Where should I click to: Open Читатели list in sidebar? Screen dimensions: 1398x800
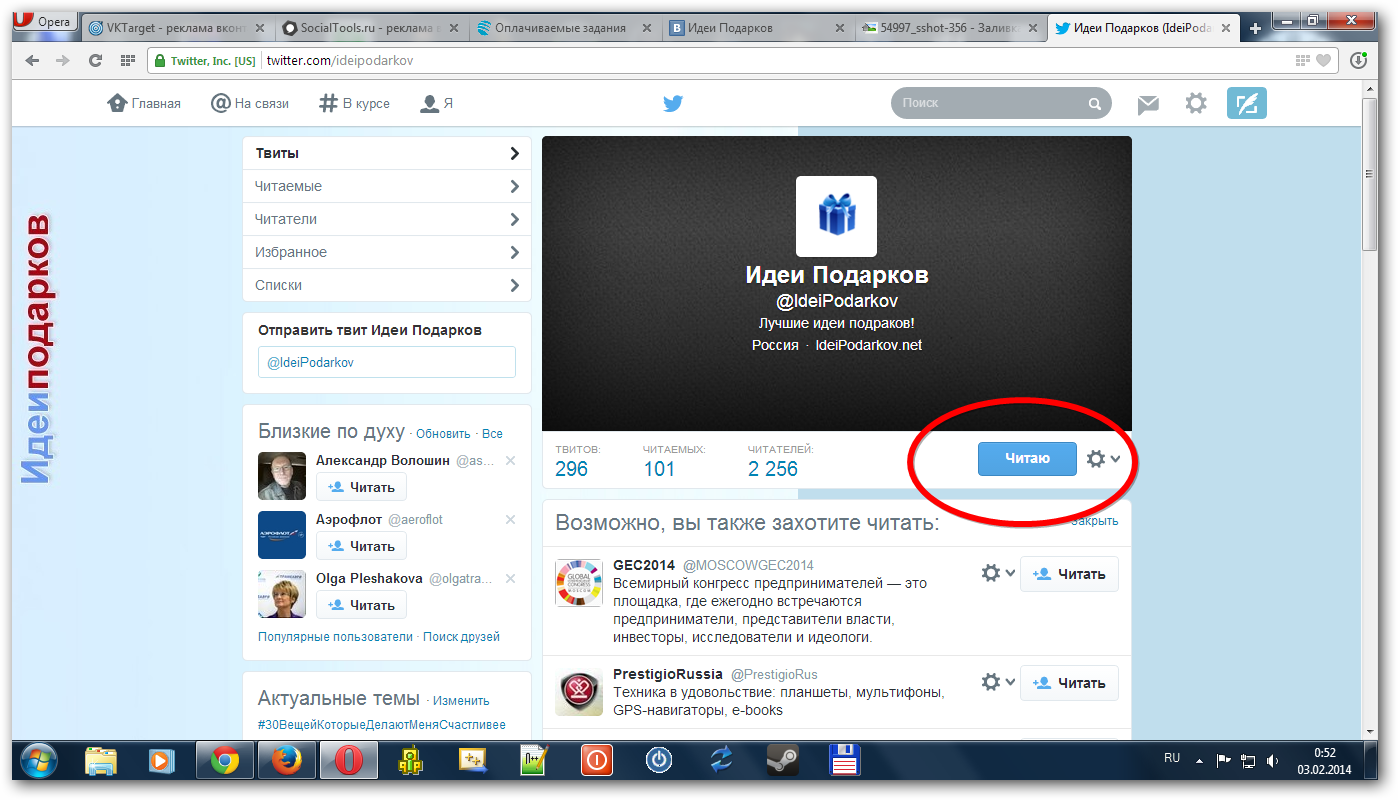point(387,219)
